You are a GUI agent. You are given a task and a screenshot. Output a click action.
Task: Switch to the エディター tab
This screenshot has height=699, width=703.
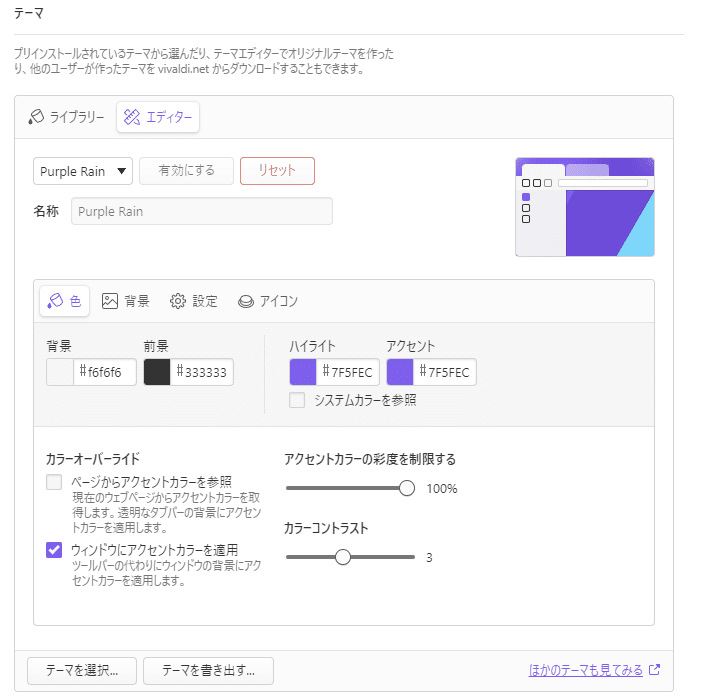point(158,117)
